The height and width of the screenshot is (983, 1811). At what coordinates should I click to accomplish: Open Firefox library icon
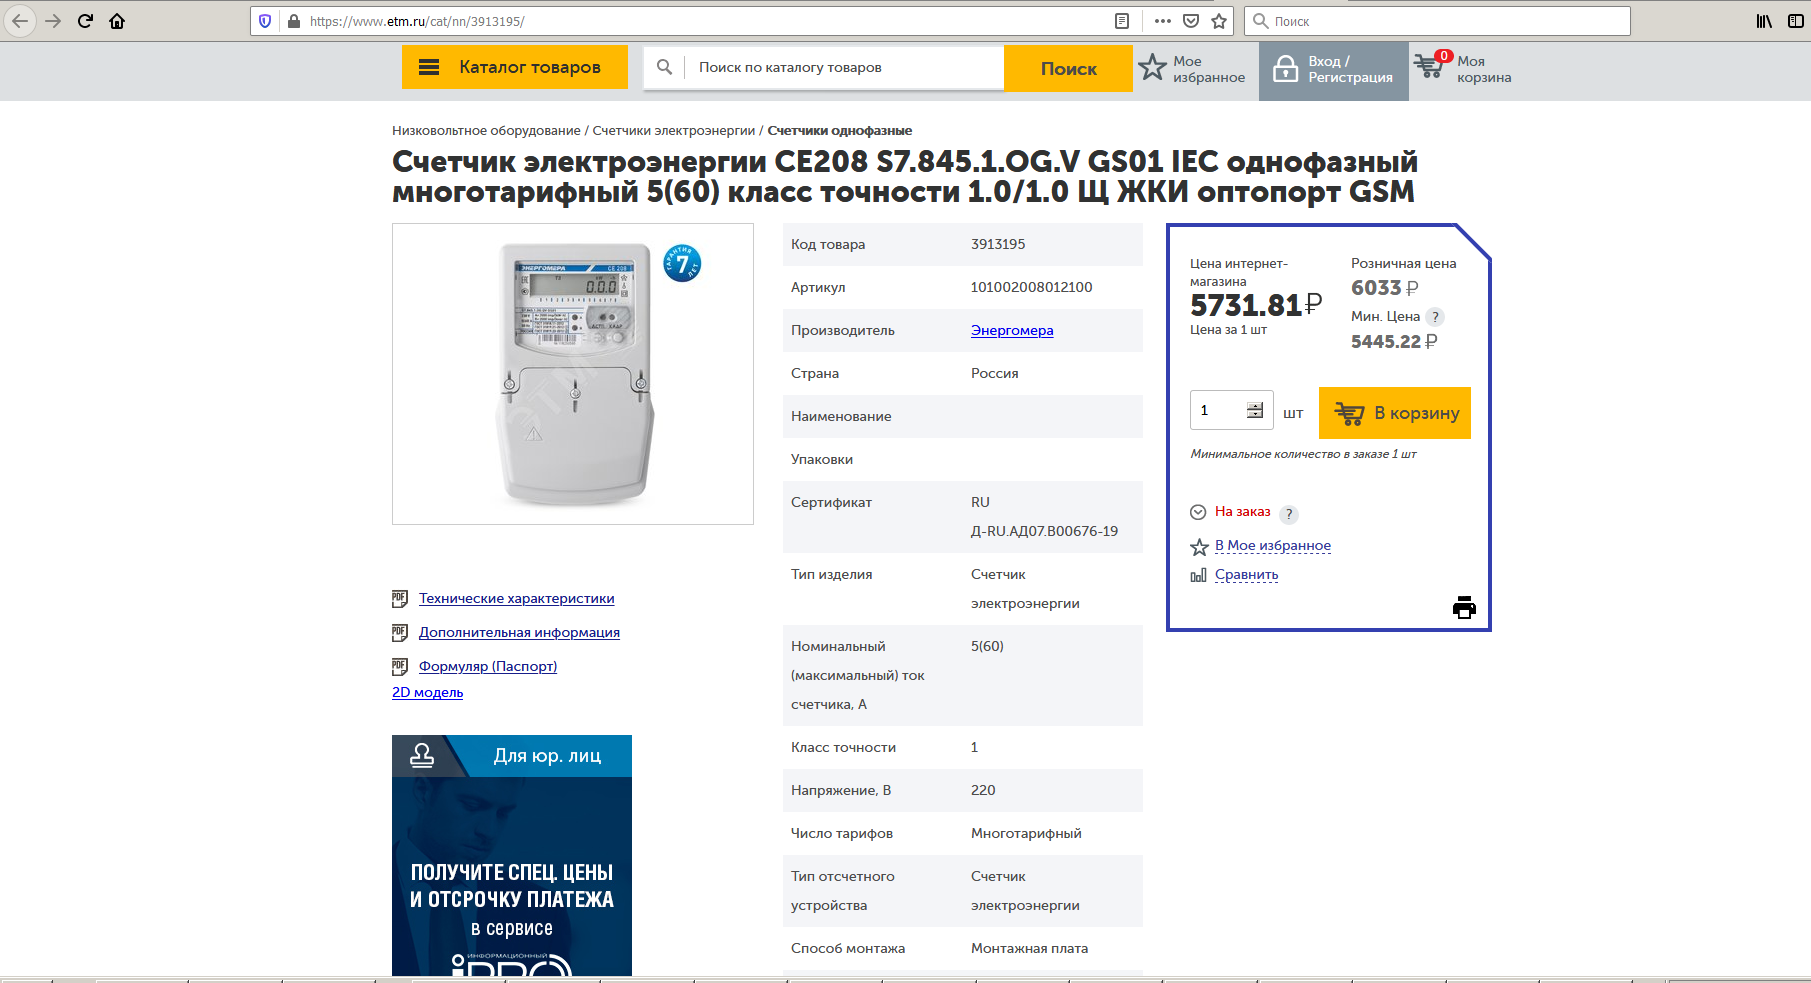(x=1764, y=21)
